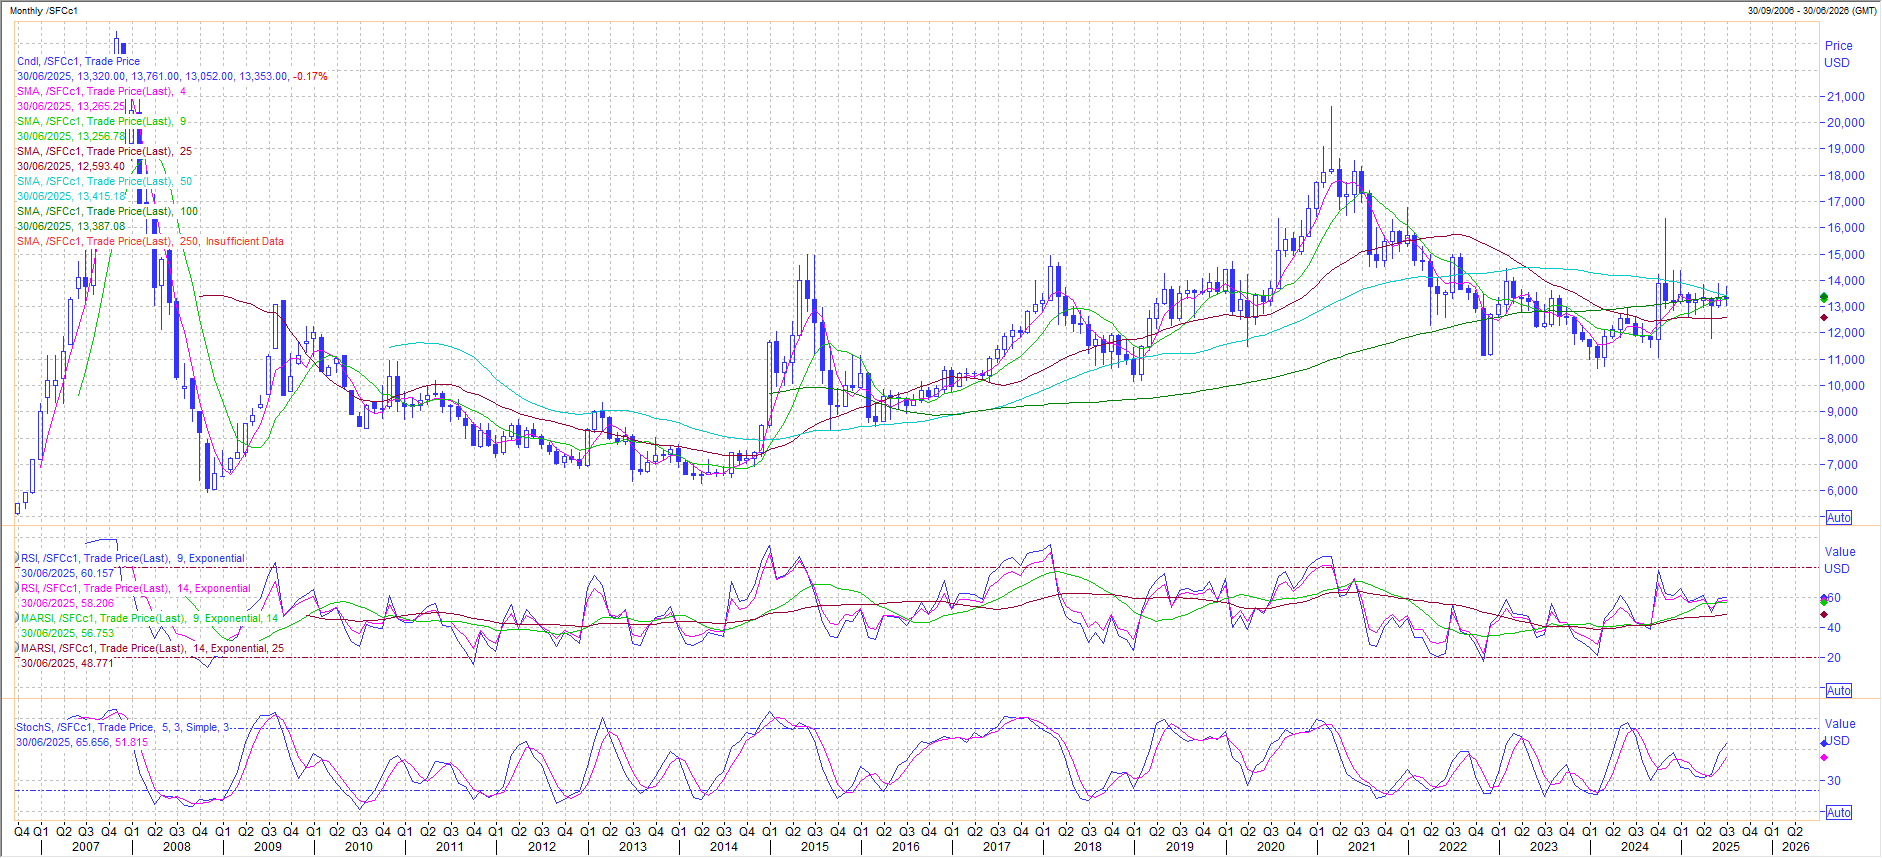Click the 20 label on RSI axis
This screenshot has width=1882, height=858.
coord(1834,658)
